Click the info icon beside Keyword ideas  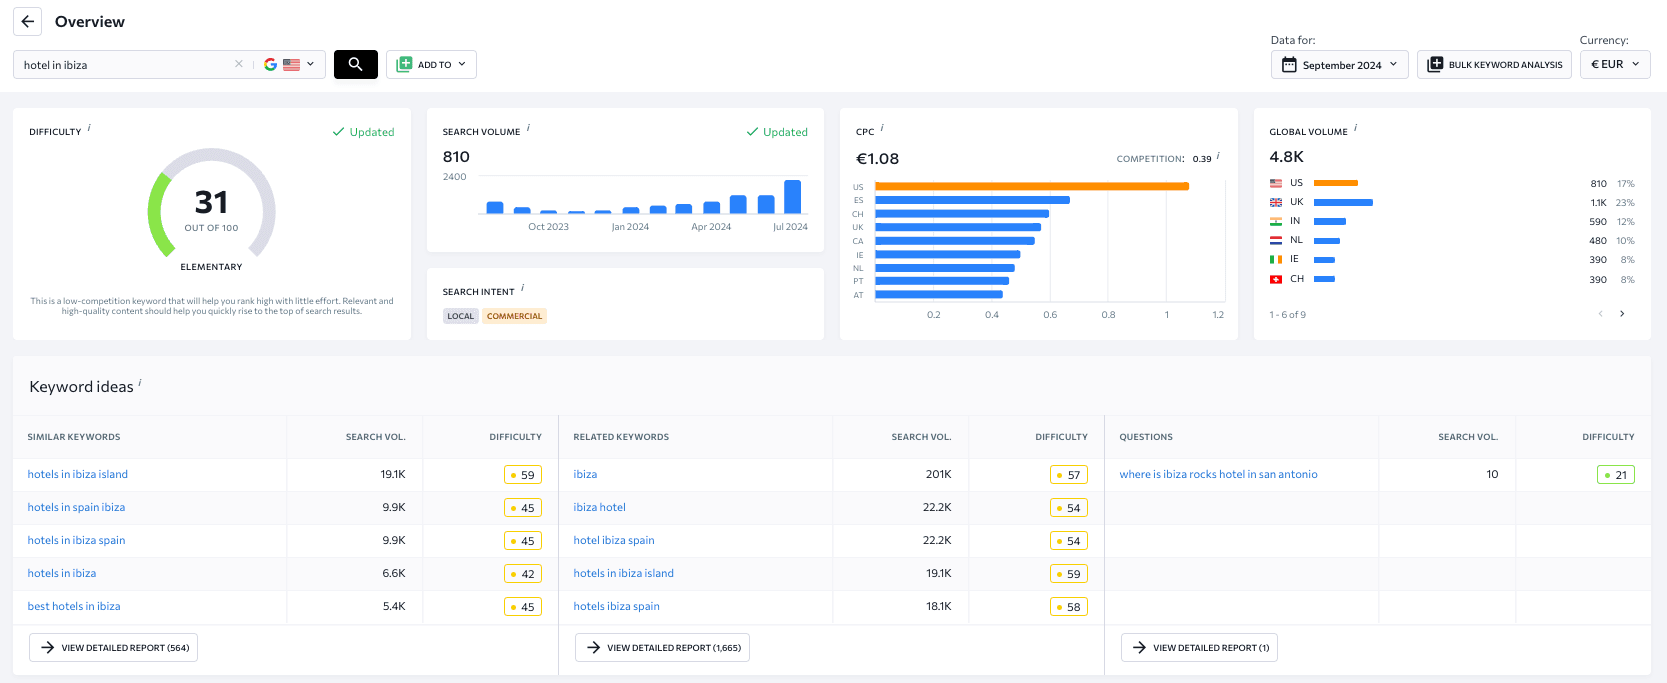click(140, 383)
